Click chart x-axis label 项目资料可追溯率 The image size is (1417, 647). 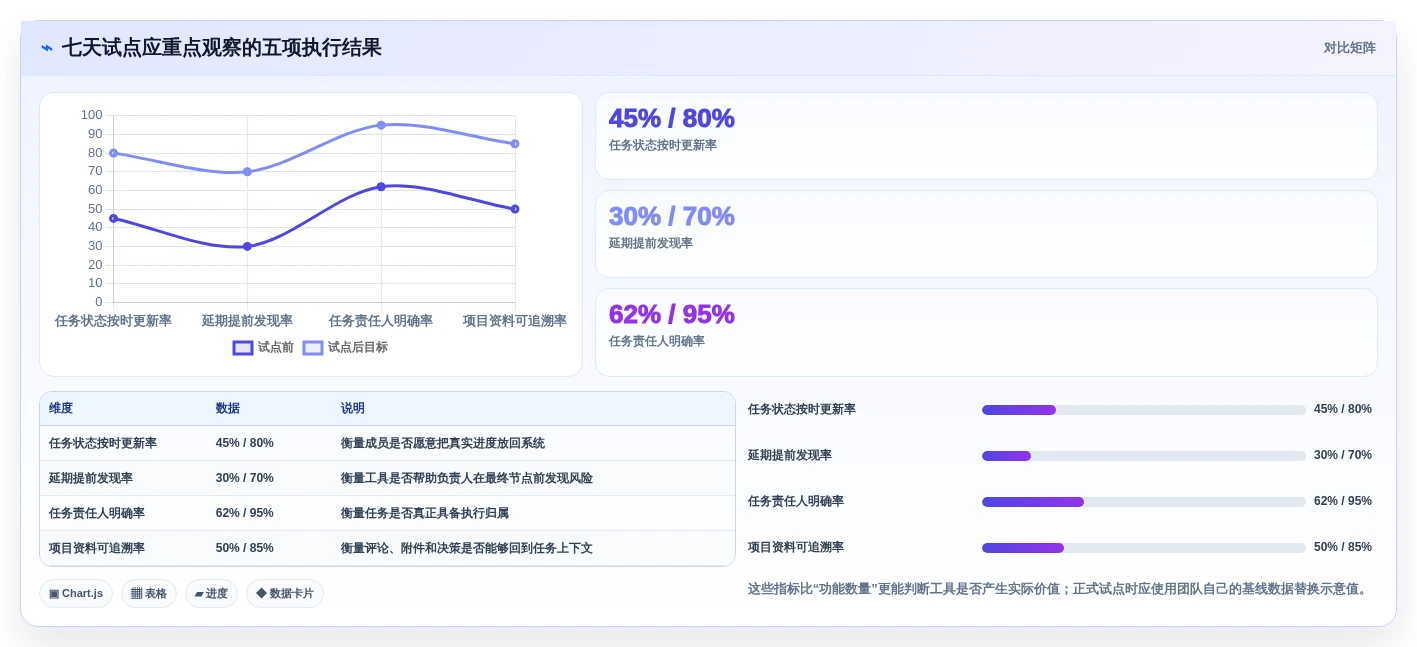pyautogui.click(x=515, y=321)
